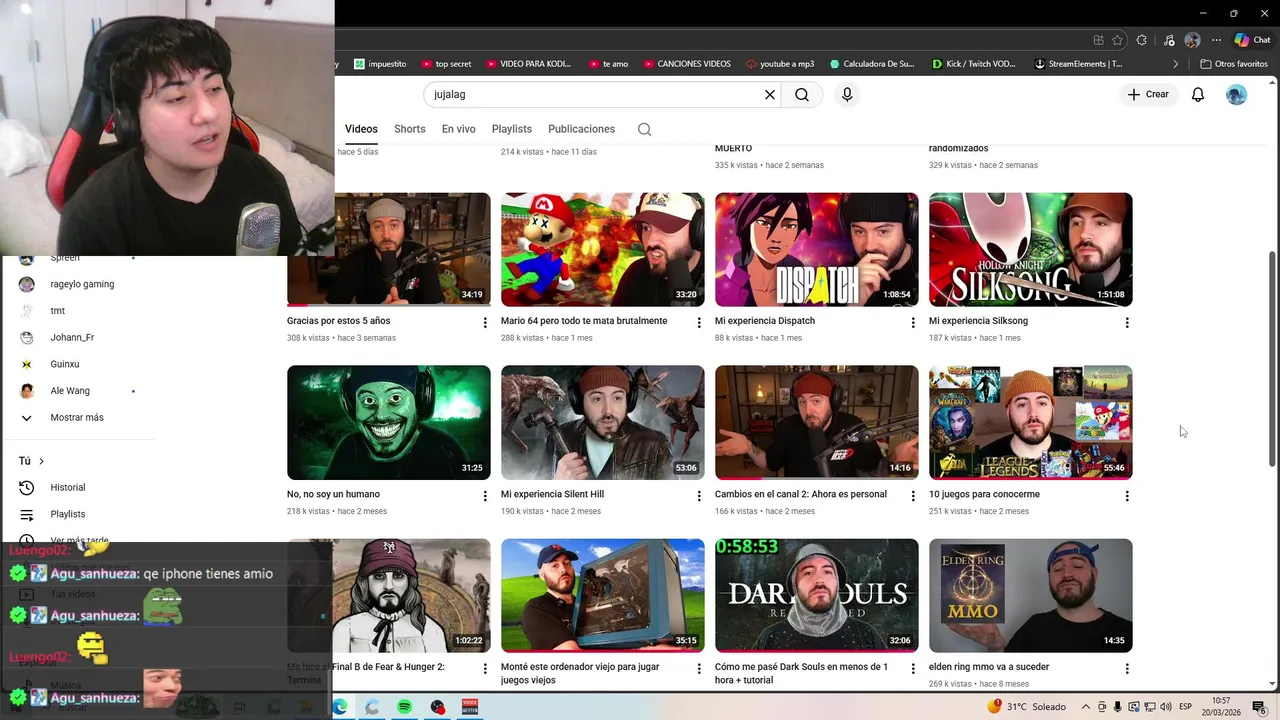Open options for Mi experiencia Silksong
The width and height of the screenshot is (1280, 720).
1127,323
